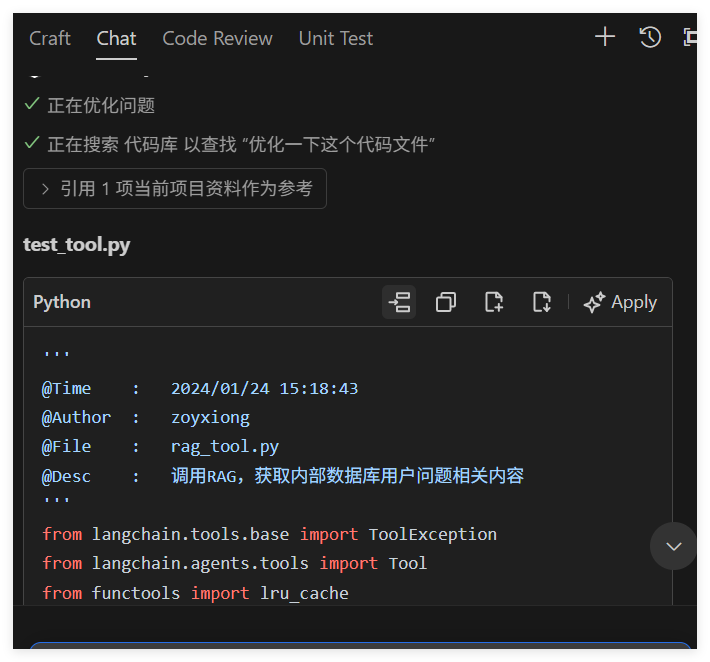Create new file from code icon
This screenshot has height=662, width=710.
494,302
